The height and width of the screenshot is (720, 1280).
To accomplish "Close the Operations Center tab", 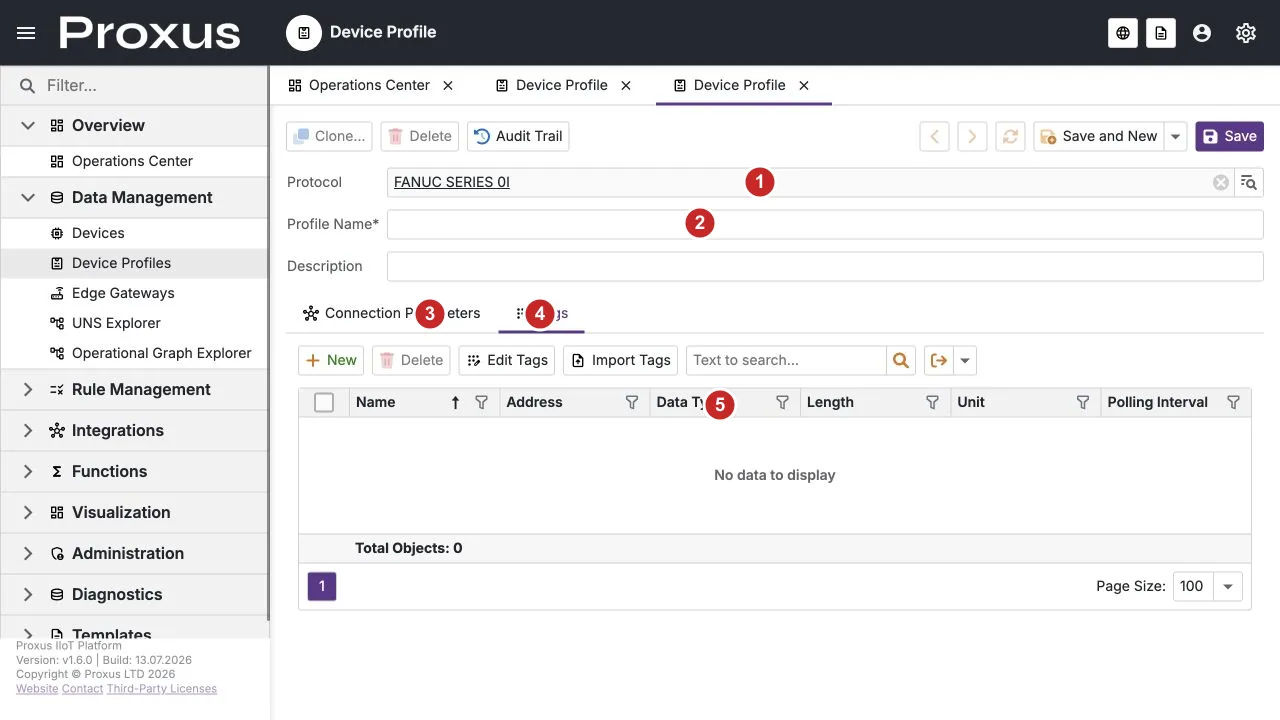I will (448, 85).
